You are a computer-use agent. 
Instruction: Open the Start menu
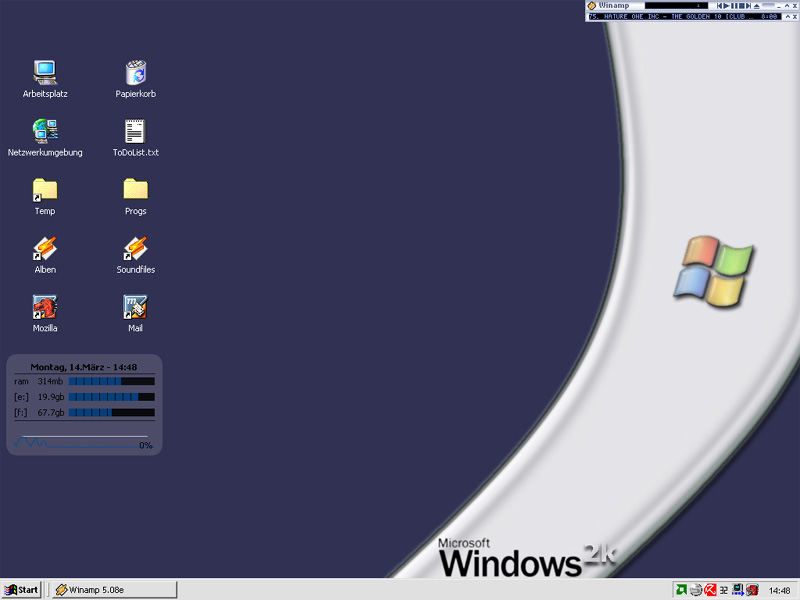click(21, 590)
